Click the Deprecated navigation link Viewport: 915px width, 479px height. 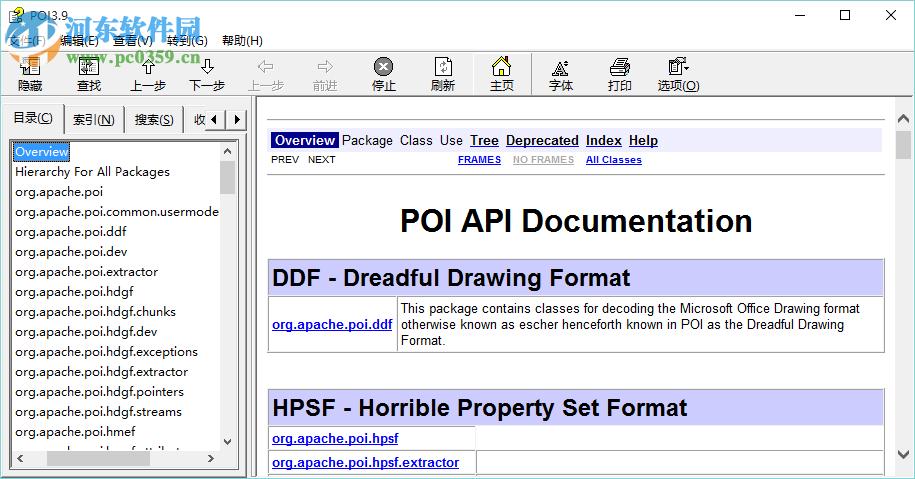tap(542, 141)
